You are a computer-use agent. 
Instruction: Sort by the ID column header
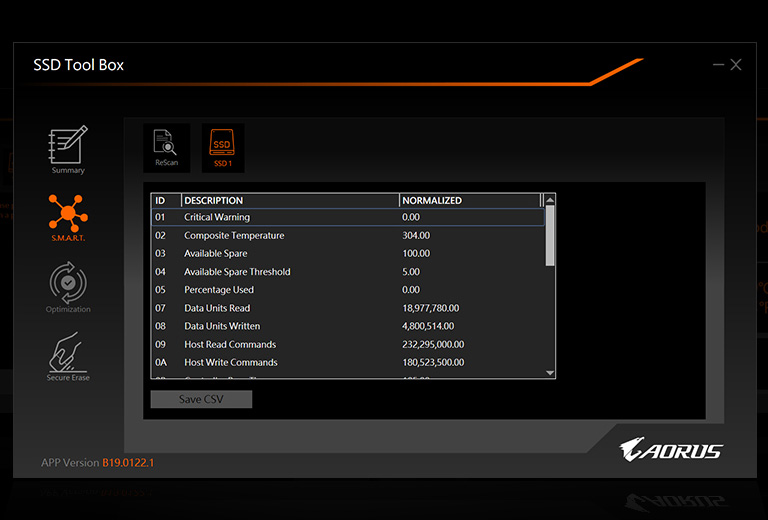coord(165,200)
